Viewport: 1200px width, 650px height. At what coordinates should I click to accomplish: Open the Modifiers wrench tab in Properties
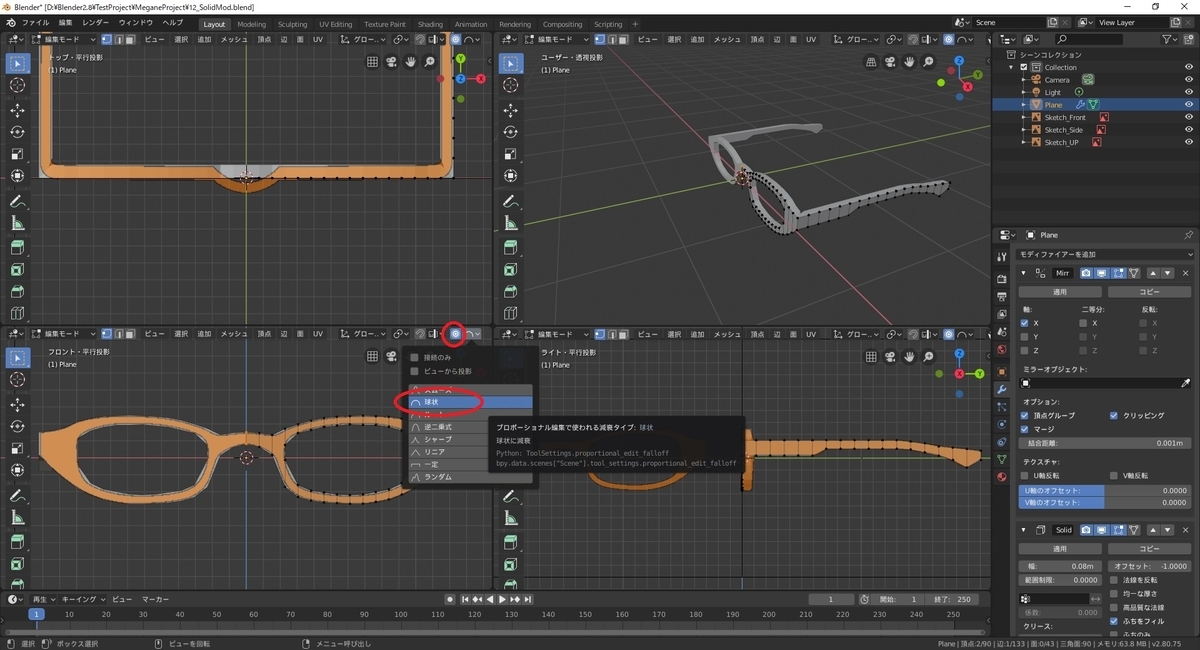tap(1001, 388)
